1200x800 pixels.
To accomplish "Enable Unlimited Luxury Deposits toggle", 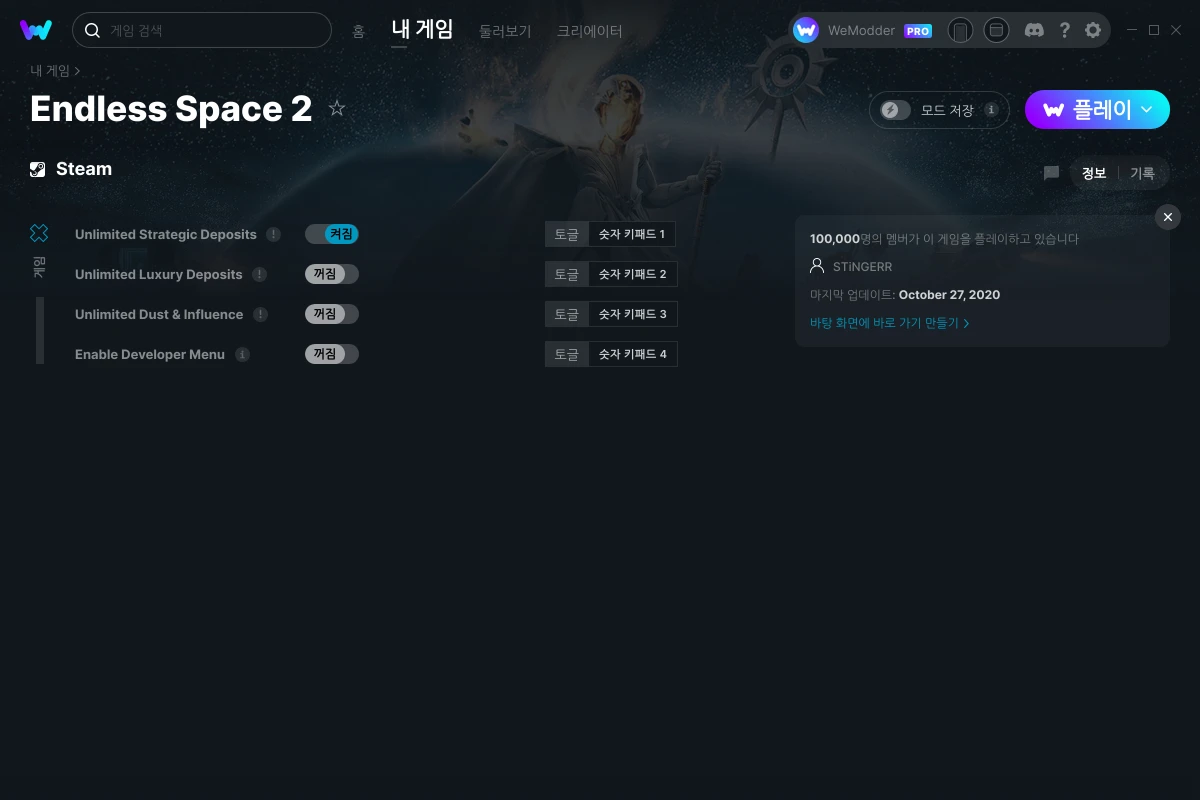I will click(x=332, y=274).
